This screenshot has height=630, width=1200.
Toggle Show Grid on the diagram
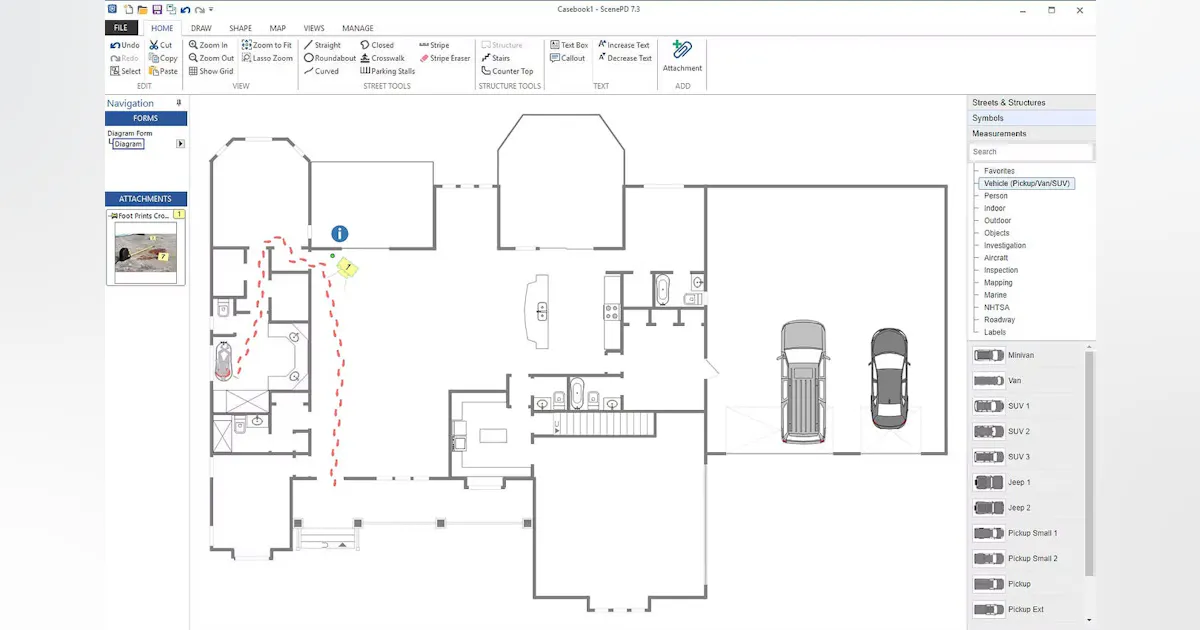point(211,71)
